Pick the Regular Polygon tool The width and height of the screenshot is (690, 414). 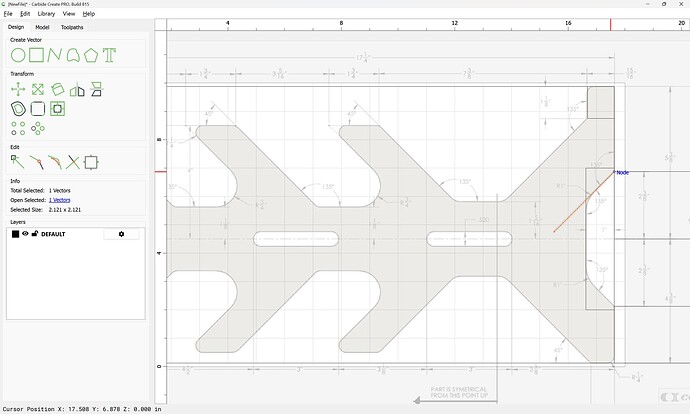(91, 55)
